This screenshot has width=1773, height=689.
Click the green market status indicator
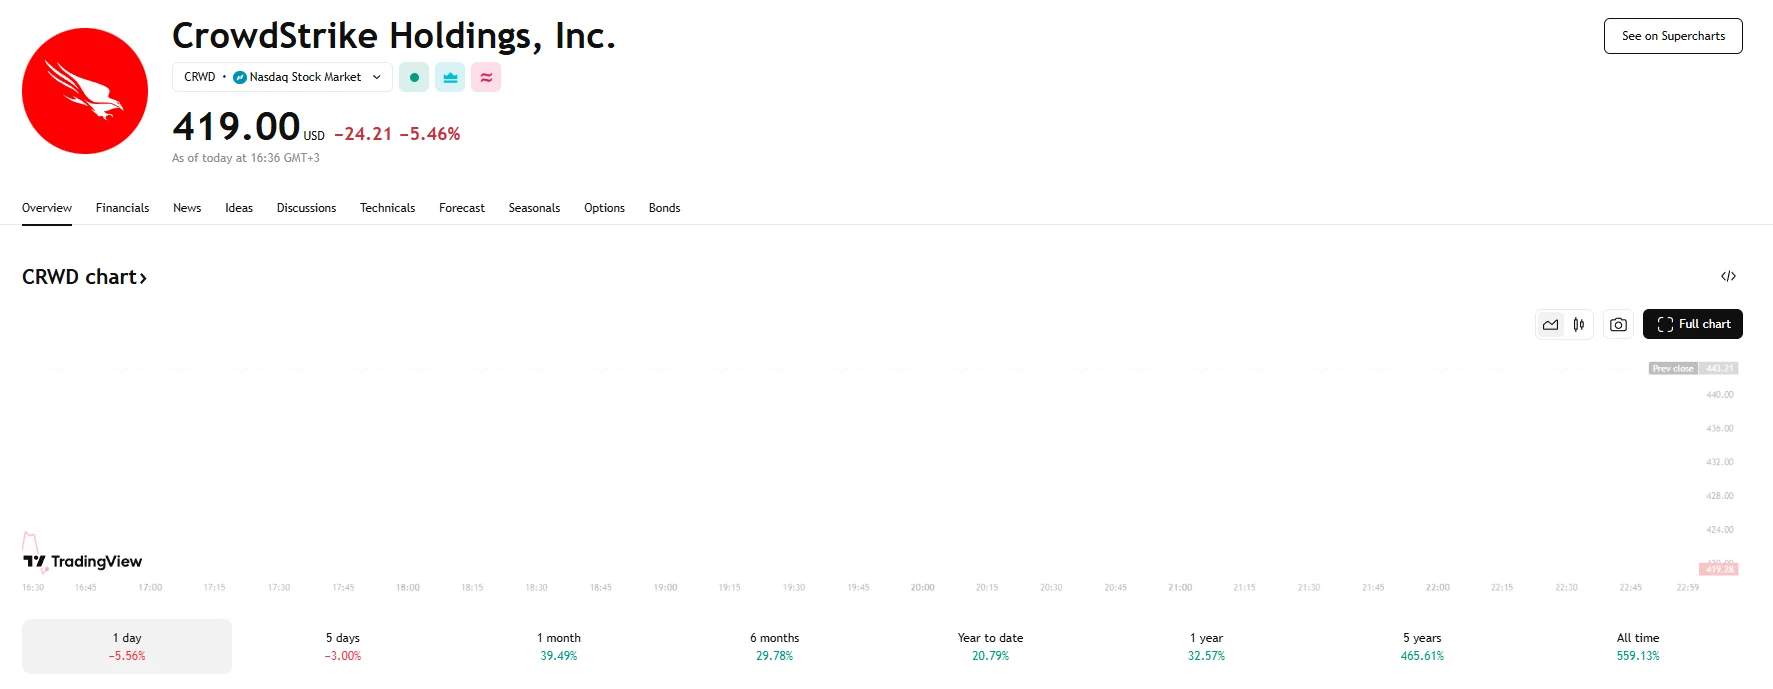413,76
